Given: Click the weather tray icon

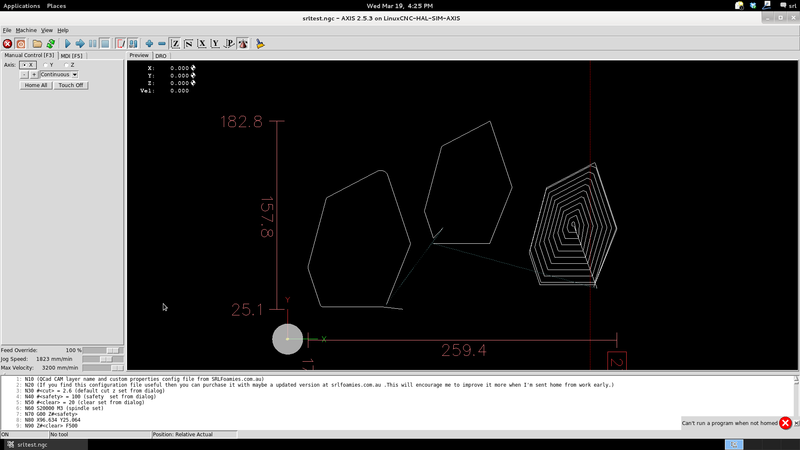Looking at the screenshot, I should pos(739,6).
